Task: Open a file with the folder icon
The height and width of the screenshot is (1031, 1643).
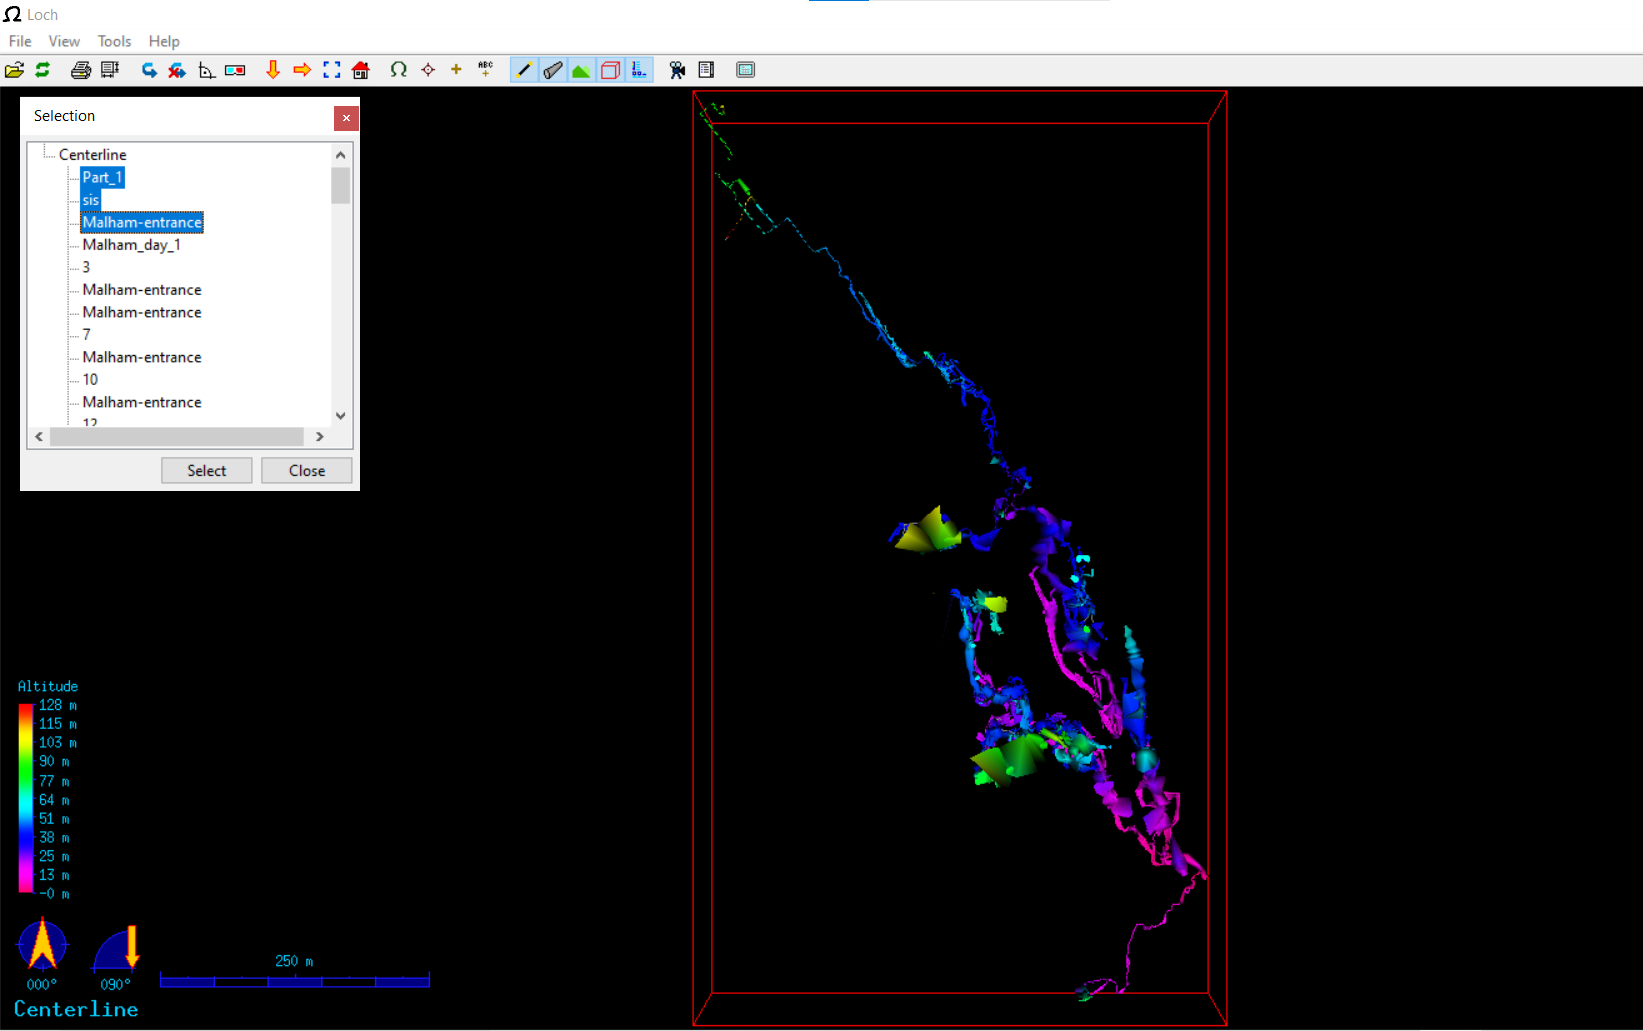Action: [x=14, y=70]
